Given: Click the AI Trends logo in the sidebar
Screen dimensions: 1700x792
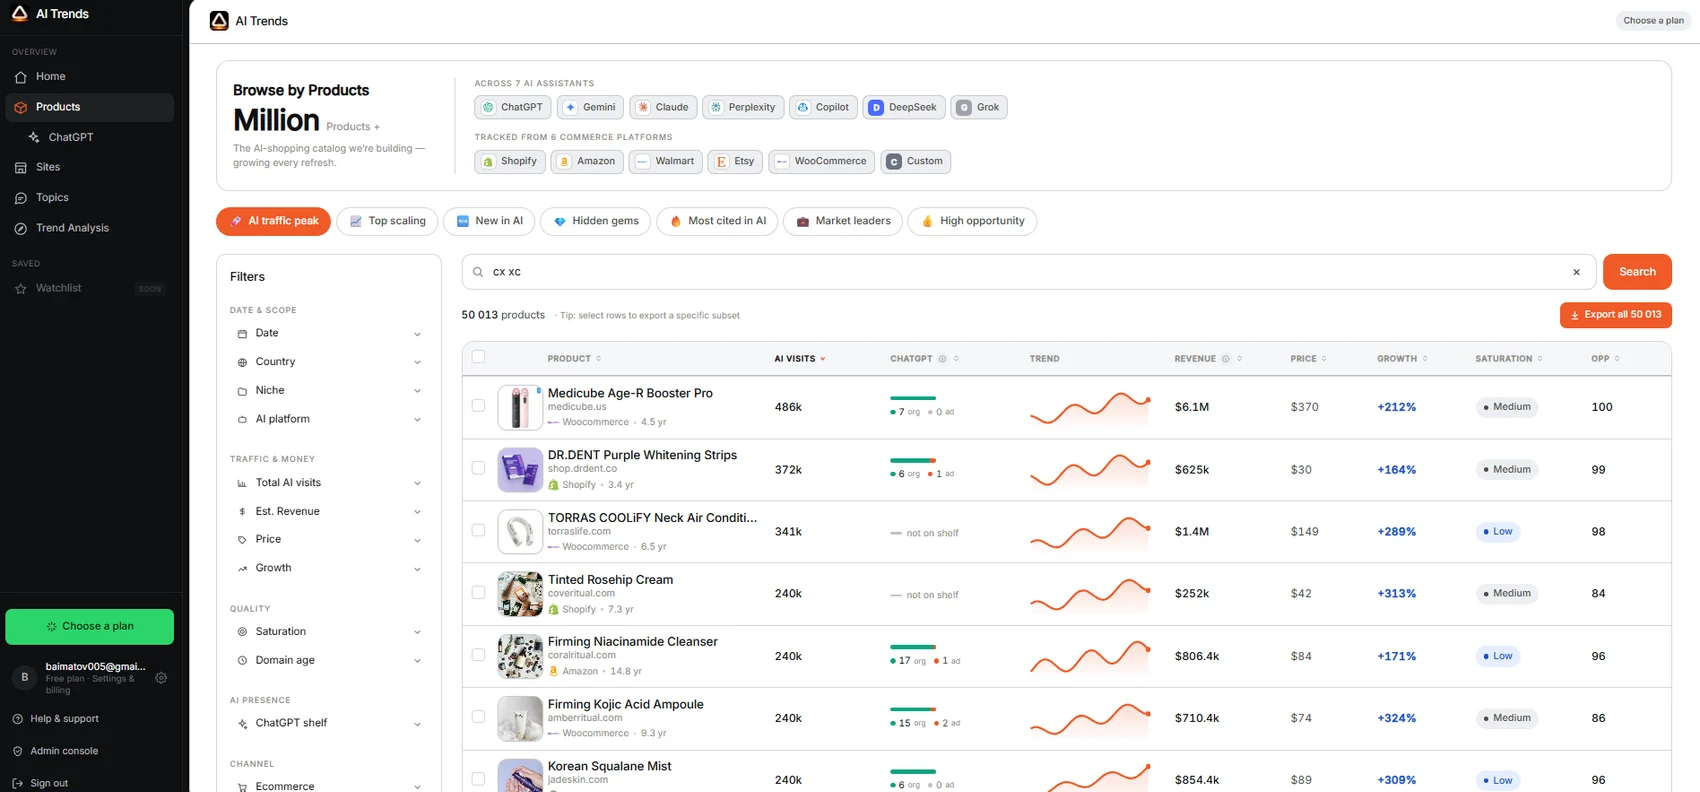Looking at the screenshot, I should coord(20,13).
